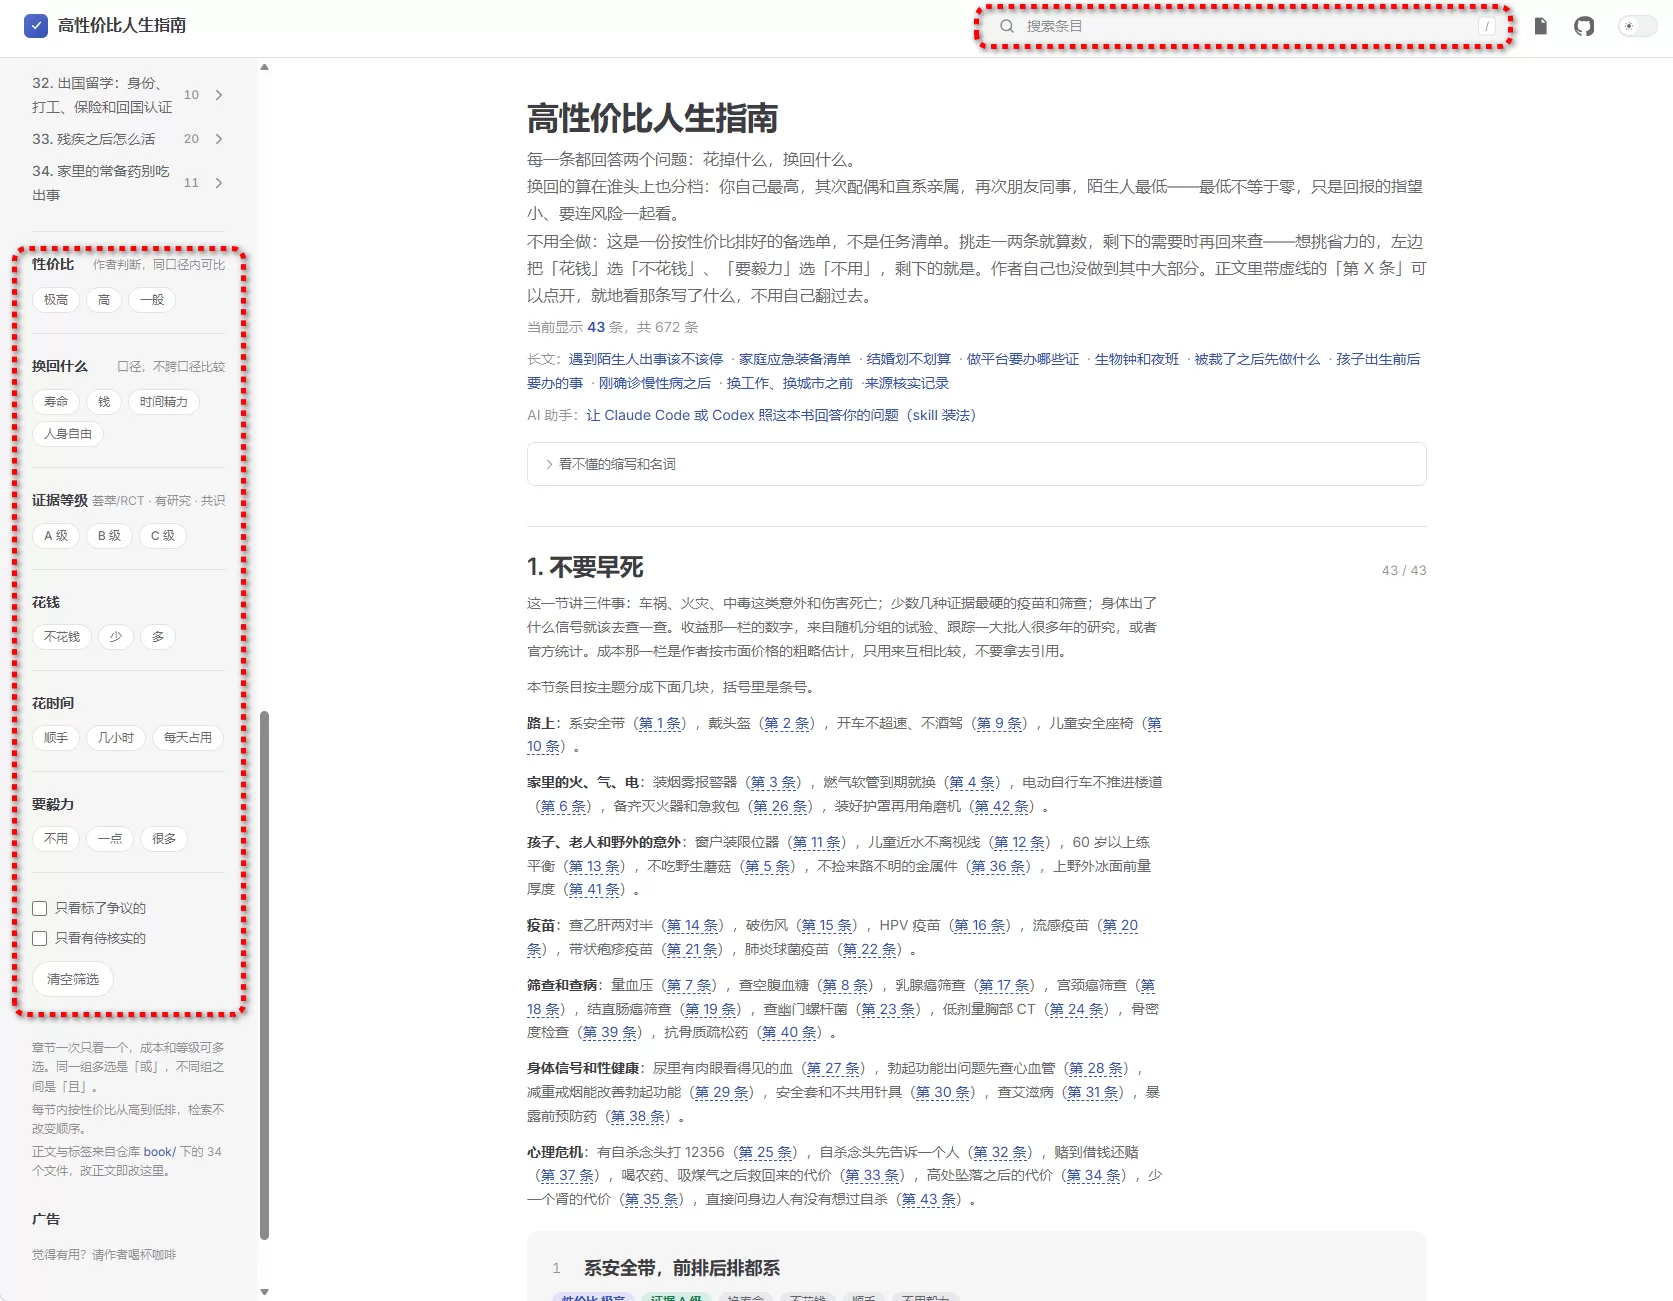This screenshot has height=1301, width=1673.
Task: Jump to 第 25 条 reference link
Action: [765, 1152]
